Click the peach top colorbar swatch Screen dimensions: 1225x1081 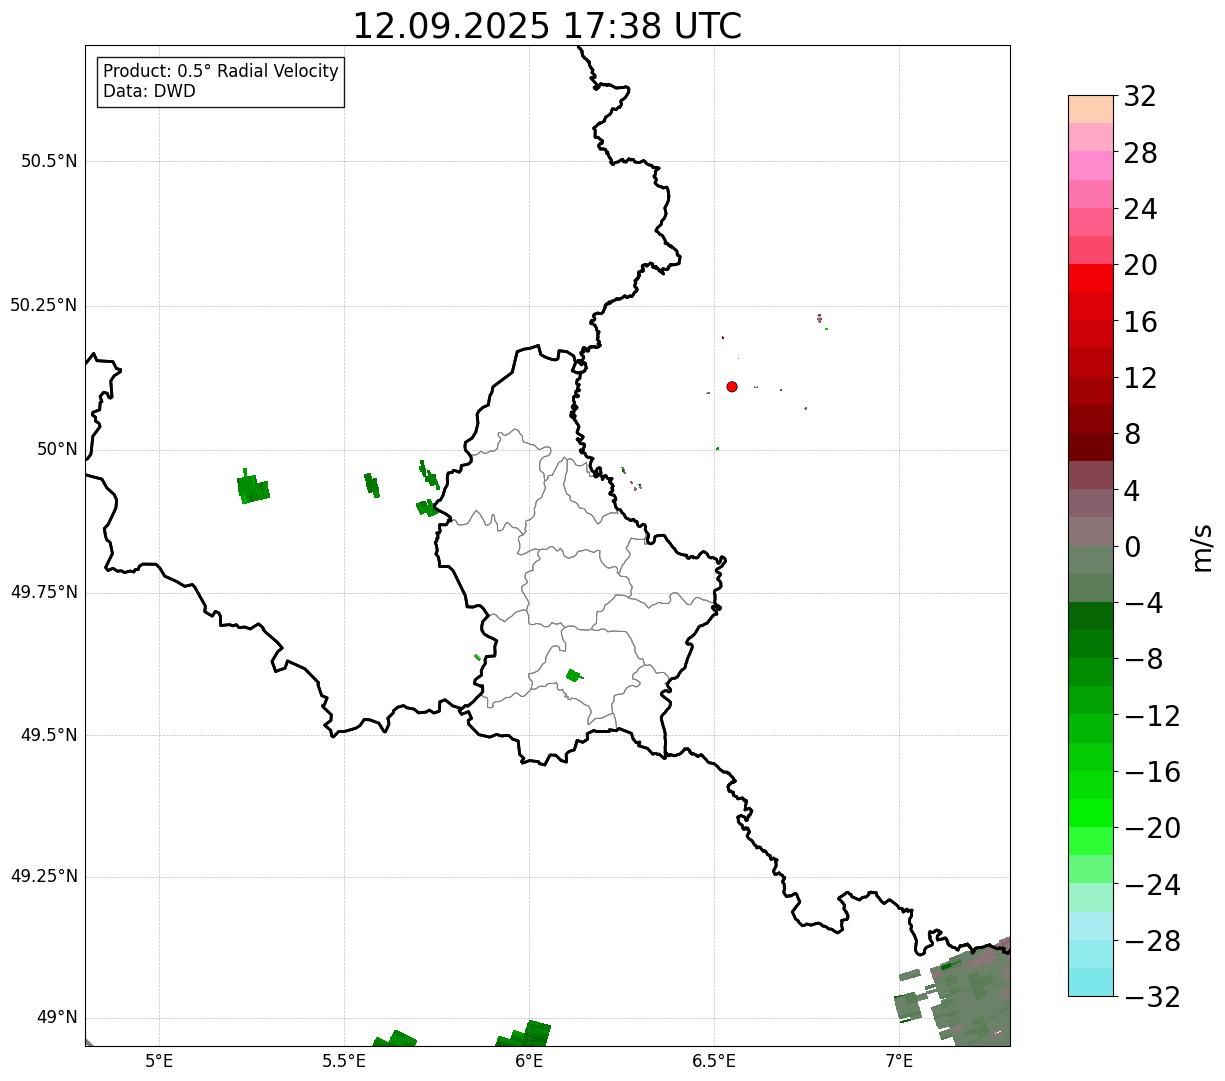click(1091, 109)
